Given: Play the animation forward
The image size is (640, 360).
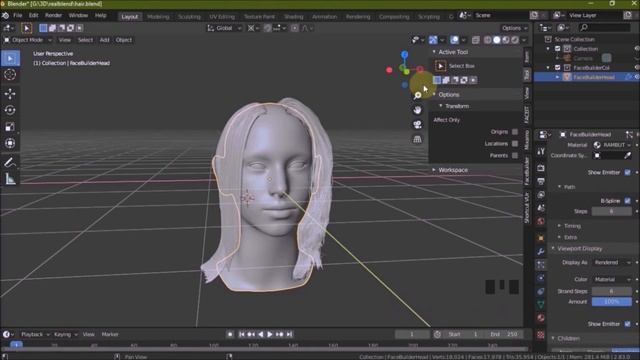Looking at the screenshot, I should coord(270,334).
